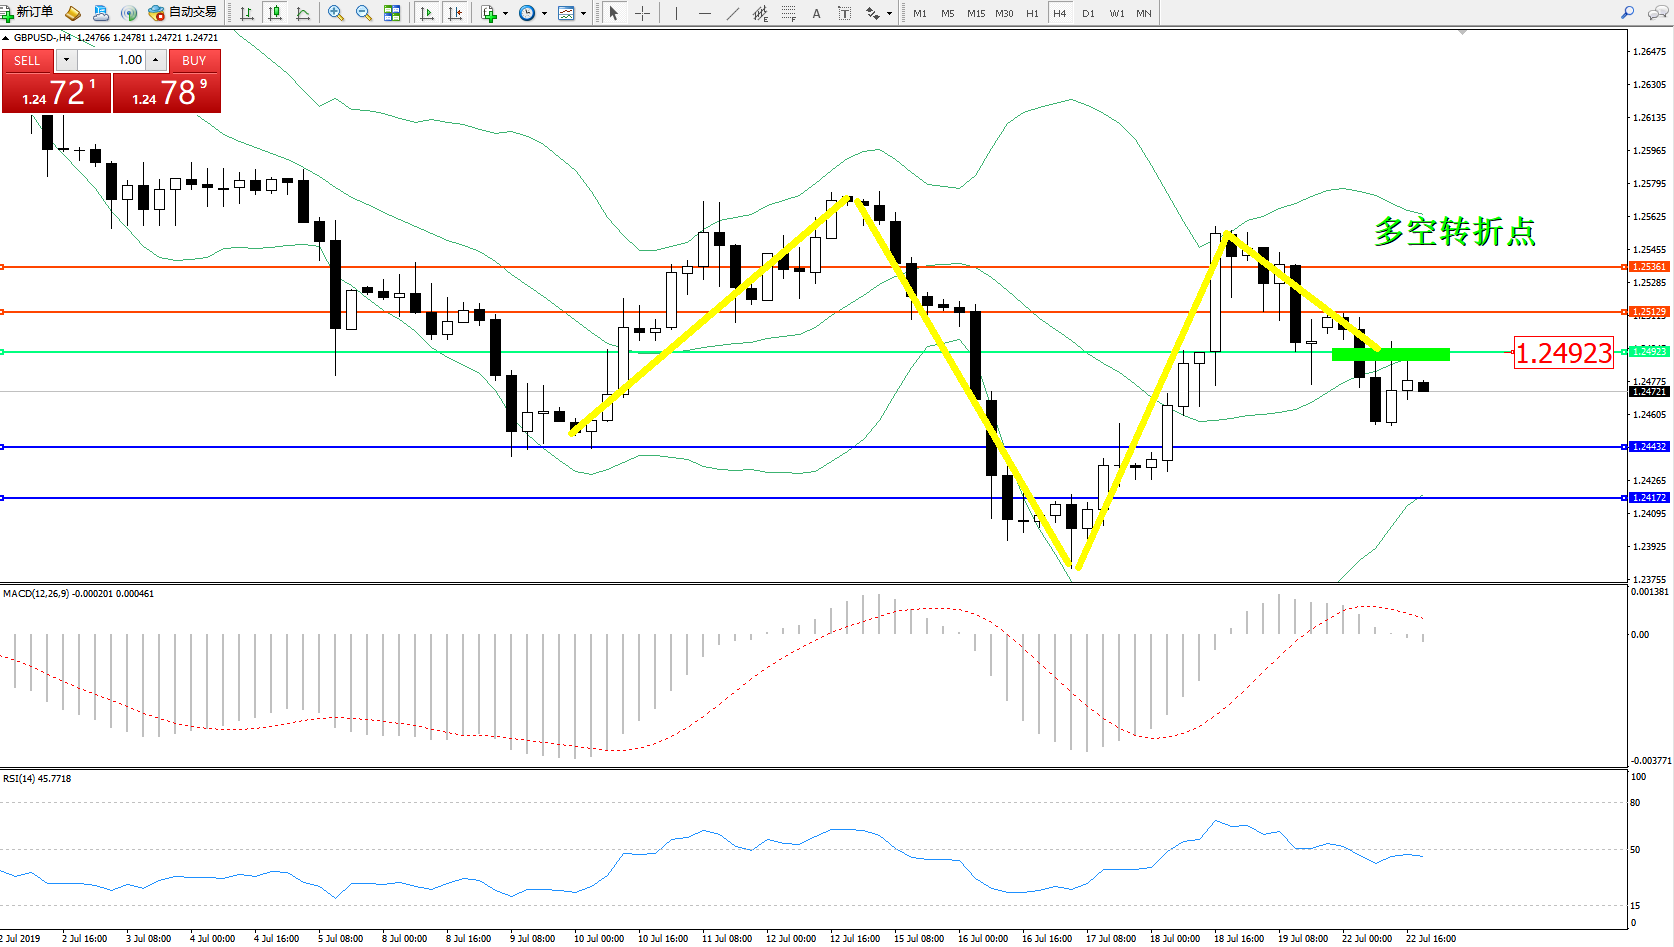Switch chart to candlestick display mode
The width and height of the screenshot is (1674, 947).
click(275, 13)
